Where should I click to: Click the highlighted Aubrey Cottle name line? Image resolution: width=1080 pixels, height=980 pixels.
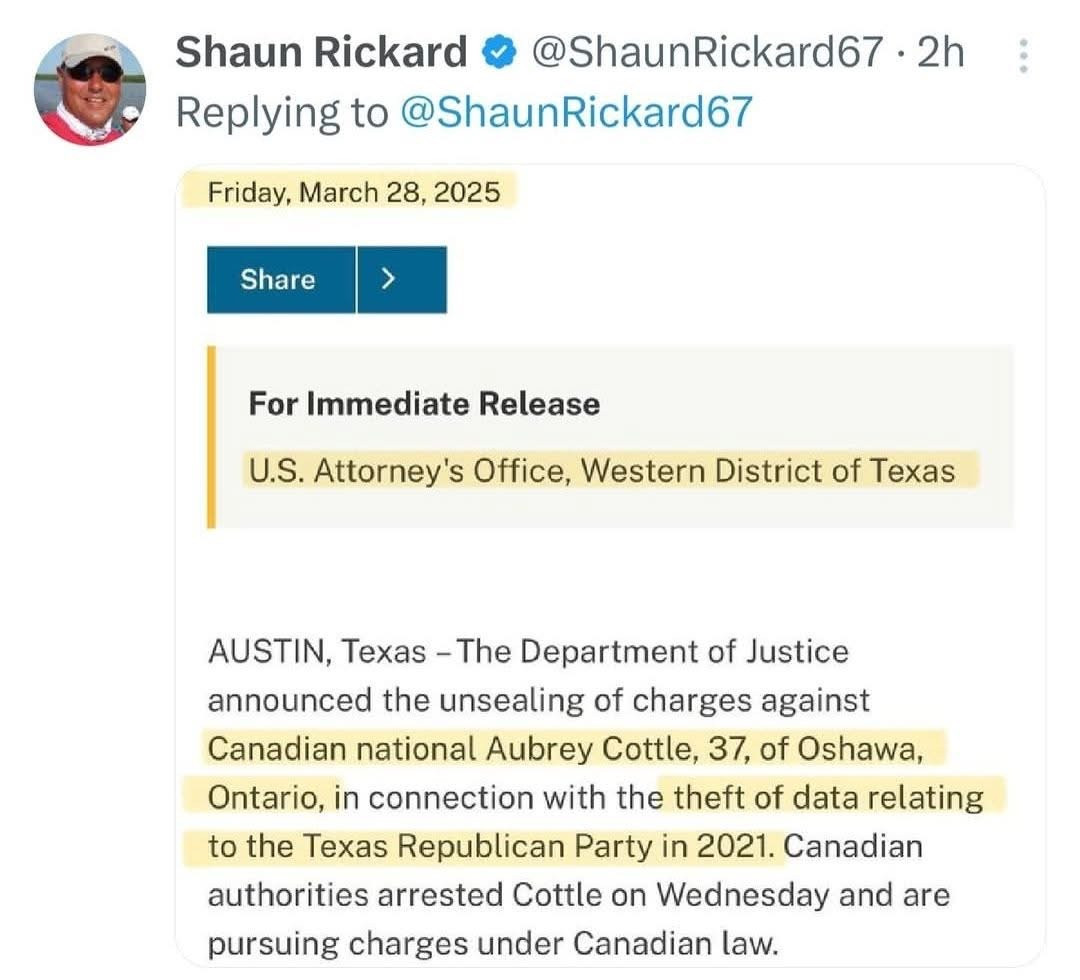tap(574, 748)
